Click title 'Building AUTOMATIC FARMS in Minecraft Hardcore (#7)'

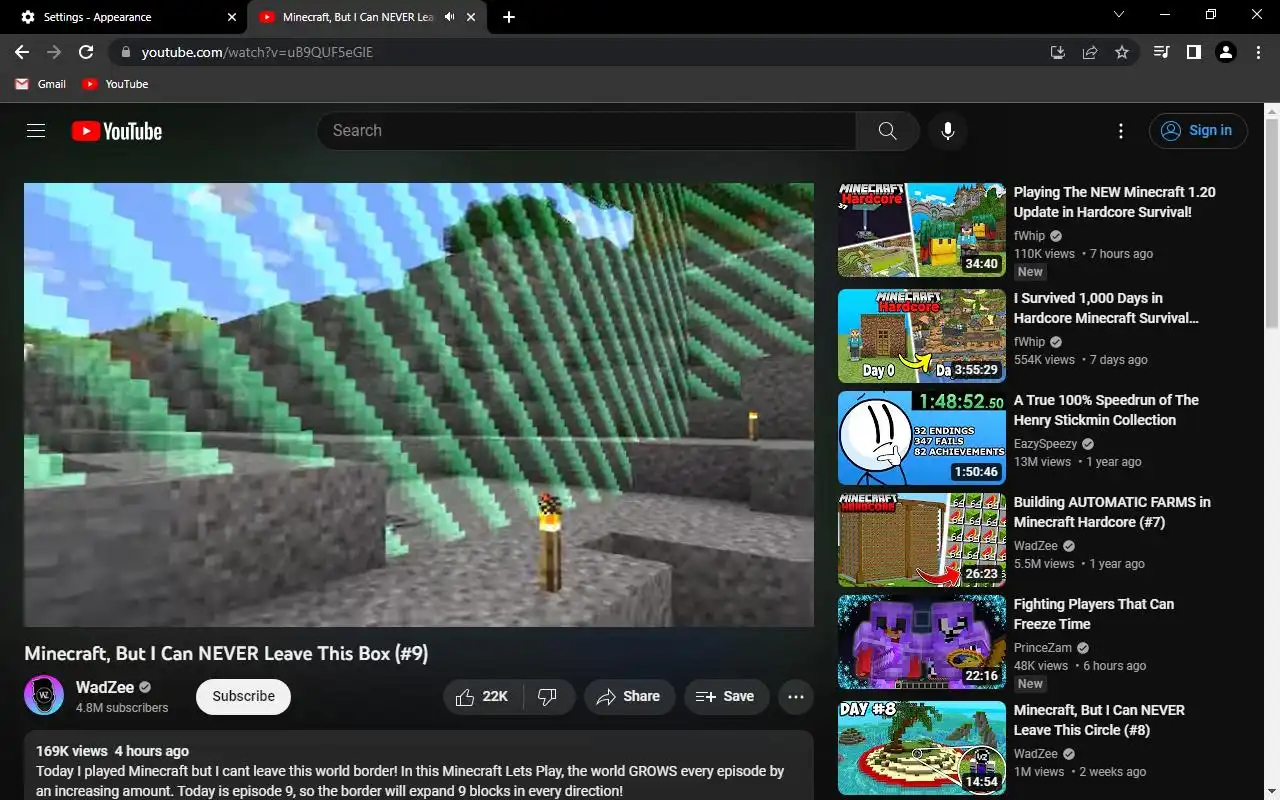click(1112, 512)
